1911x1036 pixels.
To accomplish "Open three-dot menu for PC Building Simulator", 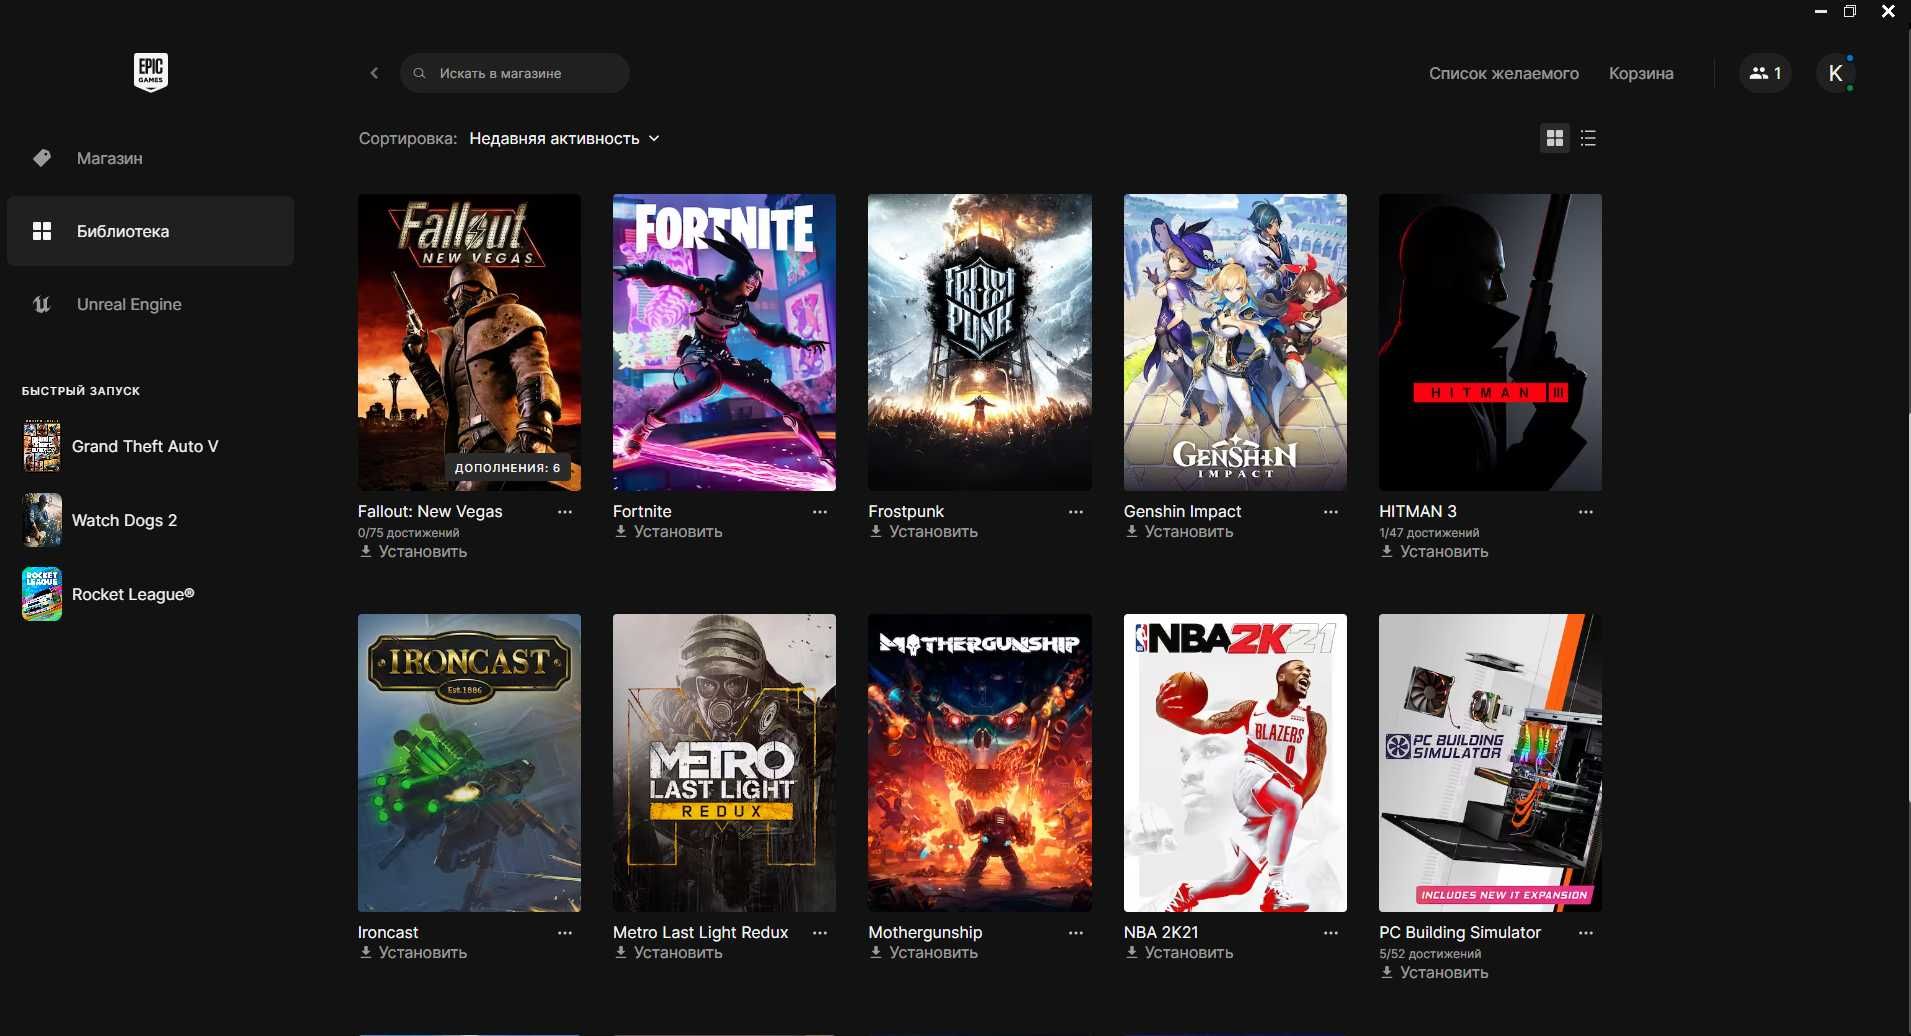I will (x=1586, y=933).
